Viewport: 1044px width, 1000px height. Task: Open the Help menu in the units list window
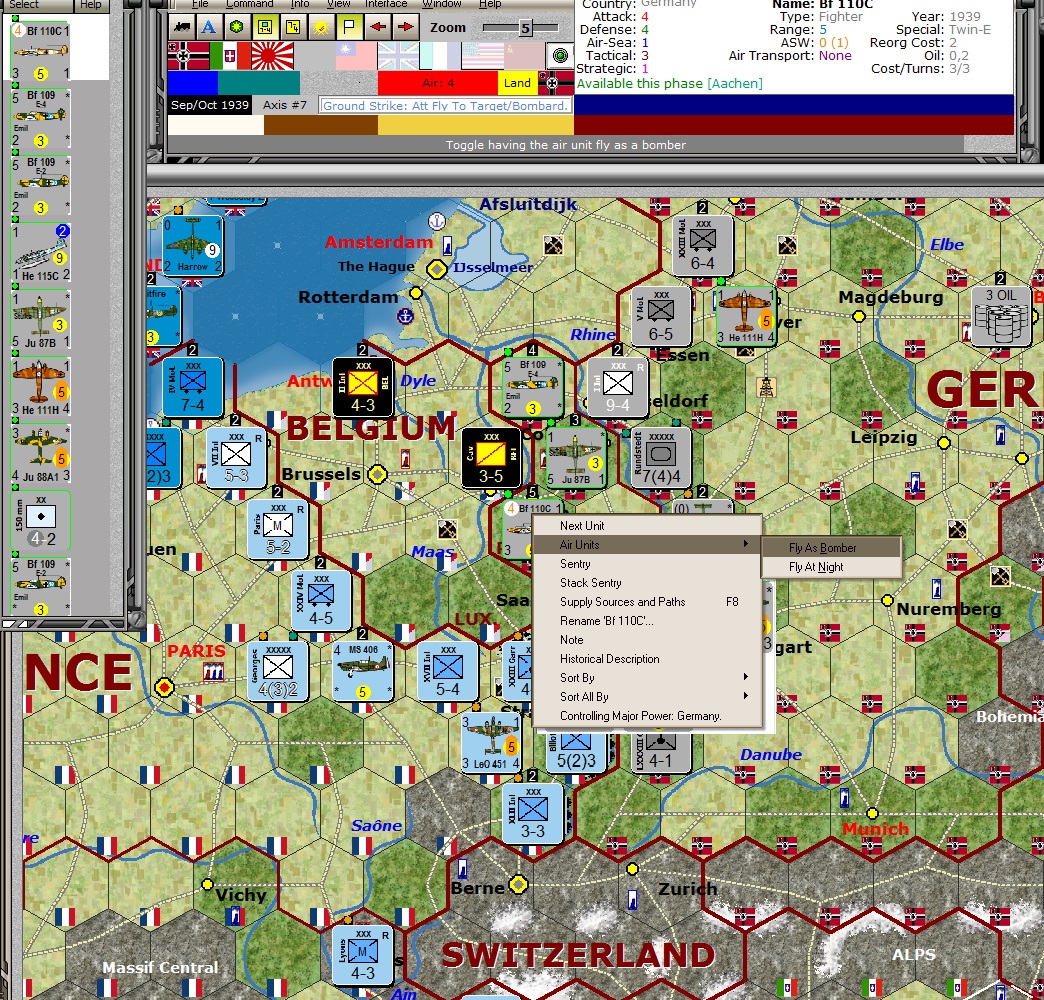(91, 5)
